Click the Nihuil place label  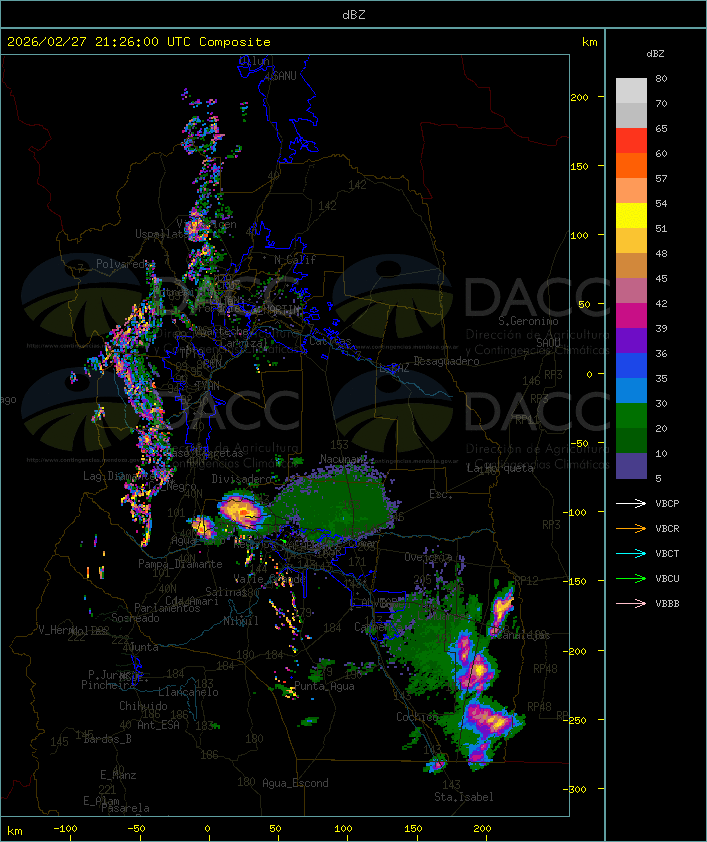click(241, 621)
